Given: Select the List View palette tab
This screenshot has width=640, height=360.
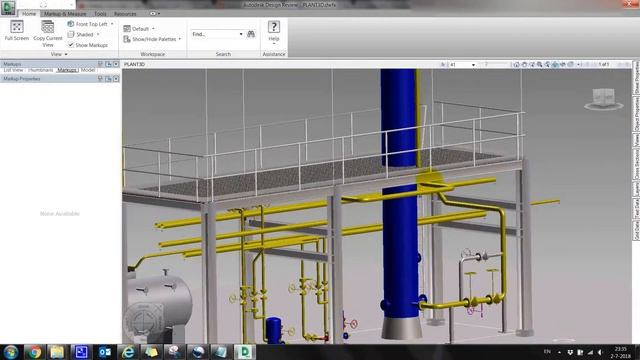Looking at the screenshot, I should (13, 70).
